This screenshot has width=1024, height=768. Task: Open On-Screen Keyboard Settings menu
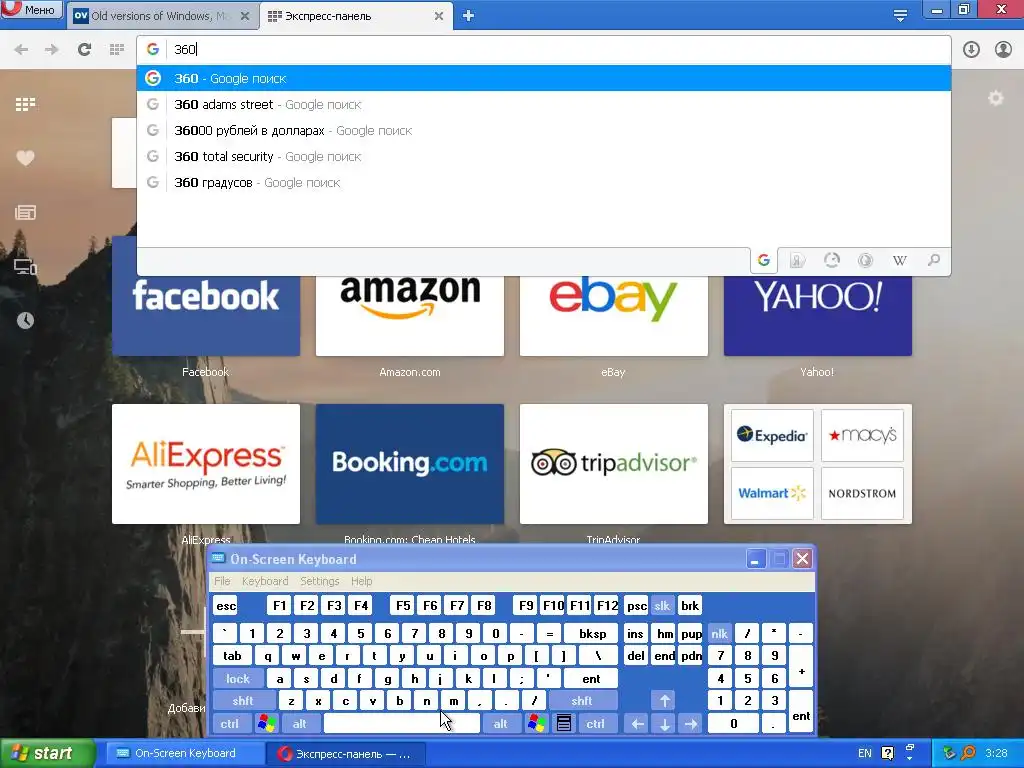point(319,581)
